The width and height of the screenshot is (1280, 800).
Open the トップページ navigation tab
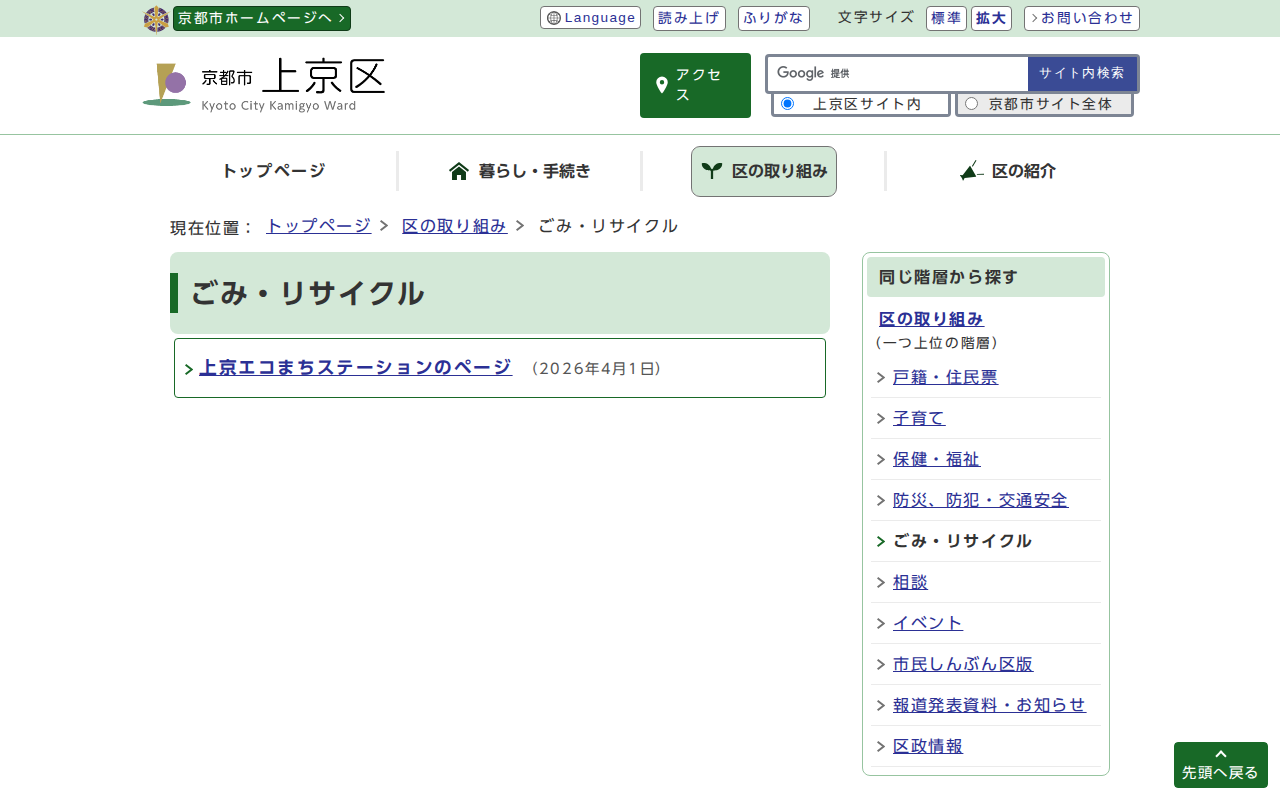(x=273, y=171)
